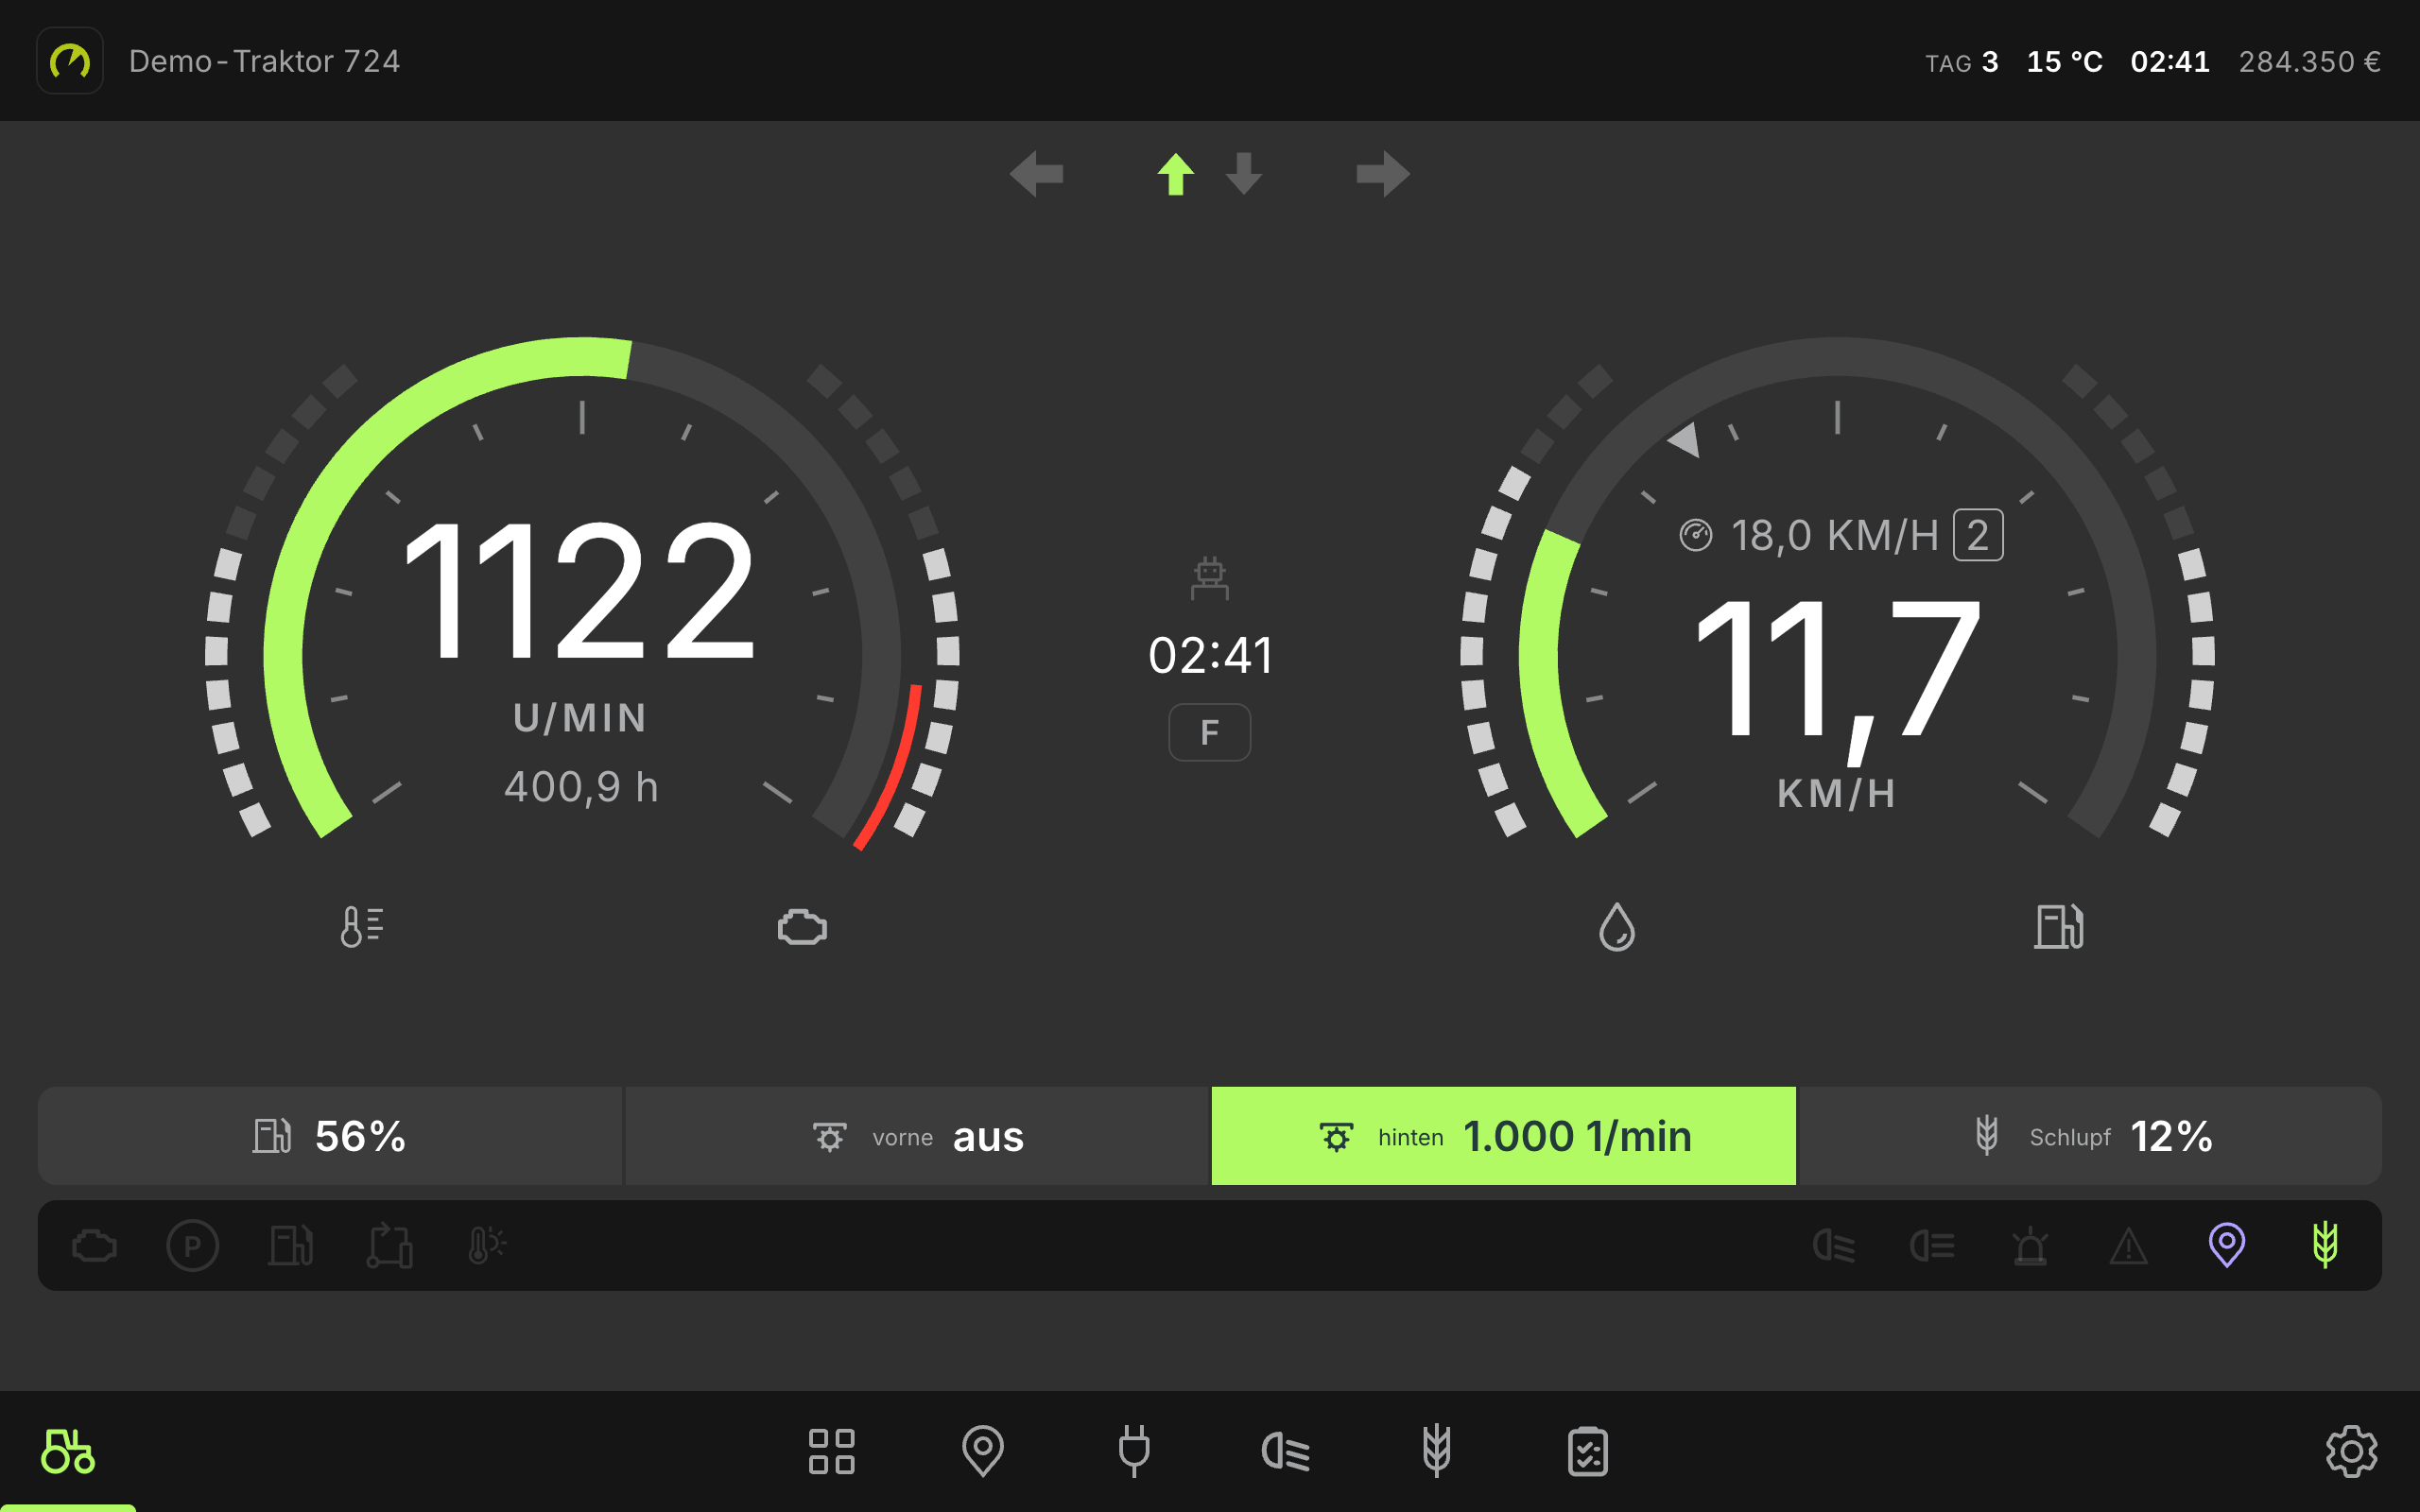Click cruise control 18,0 KM/H readout

tap(1810, 536)
